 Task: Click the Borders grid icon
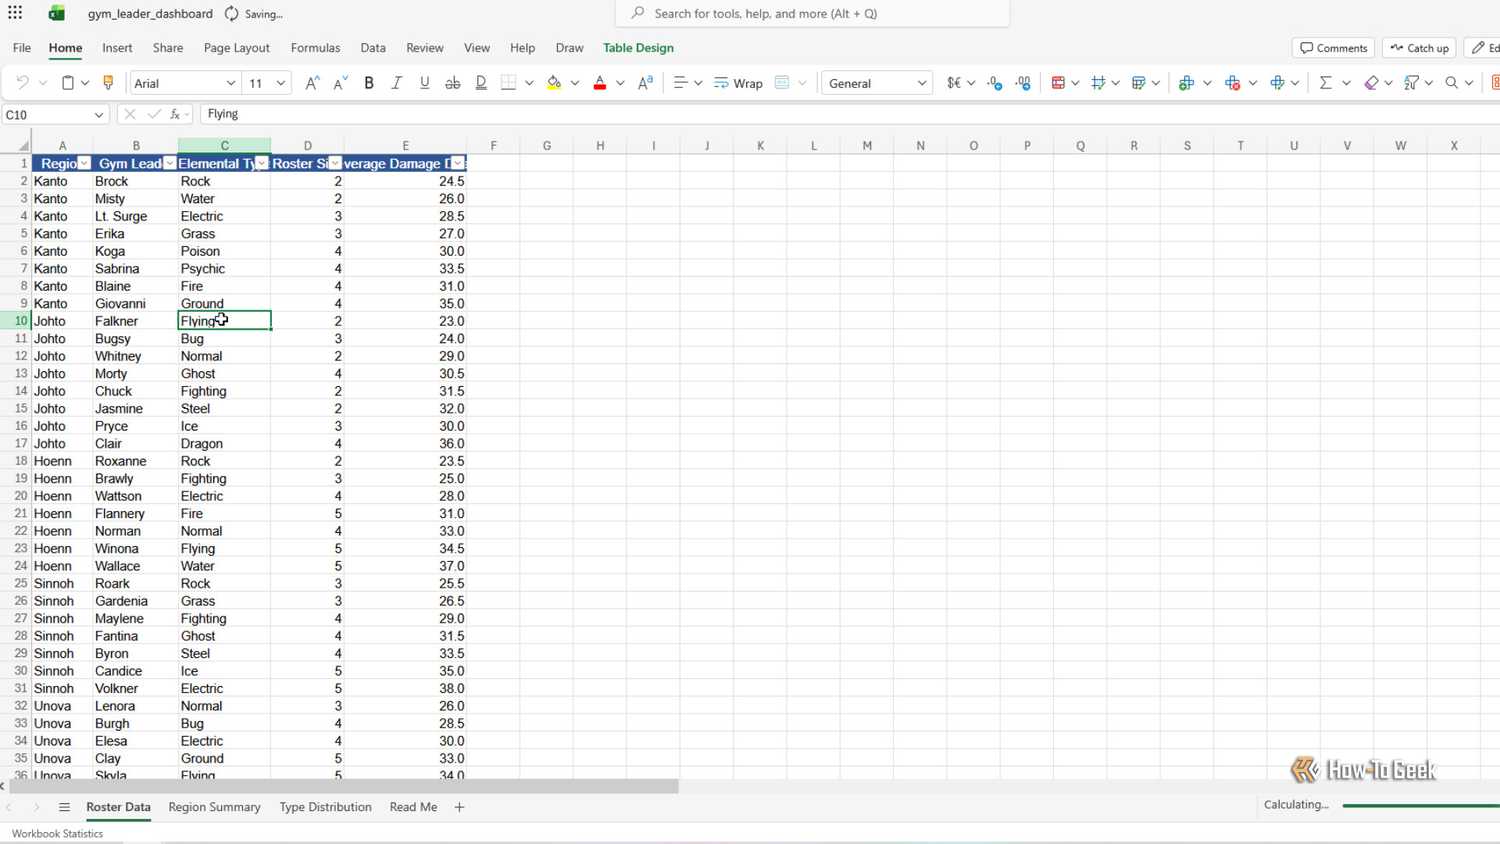[x=509, y=83]
